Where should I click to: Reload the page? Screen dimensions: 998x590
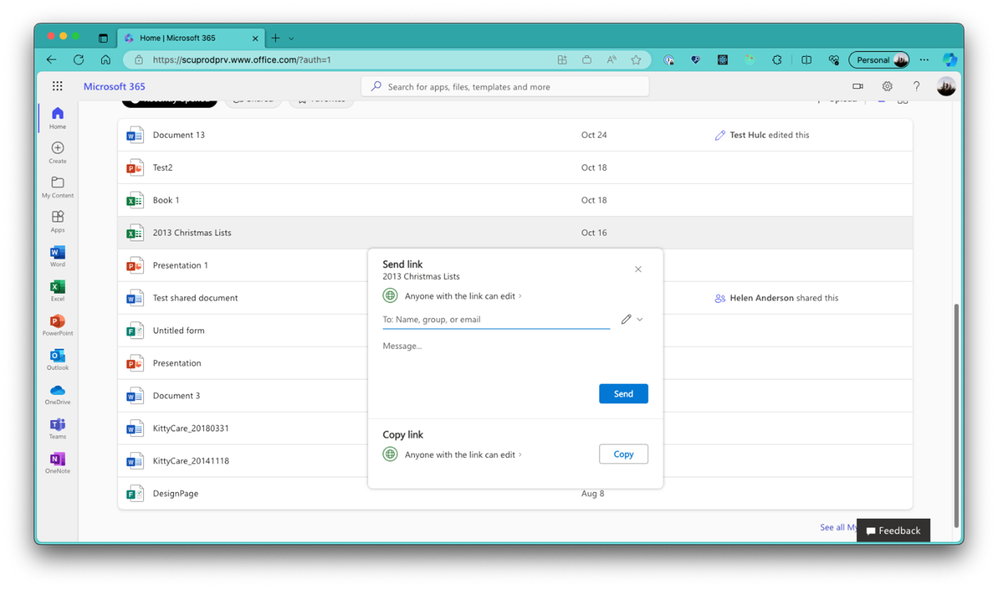(78, 59)
